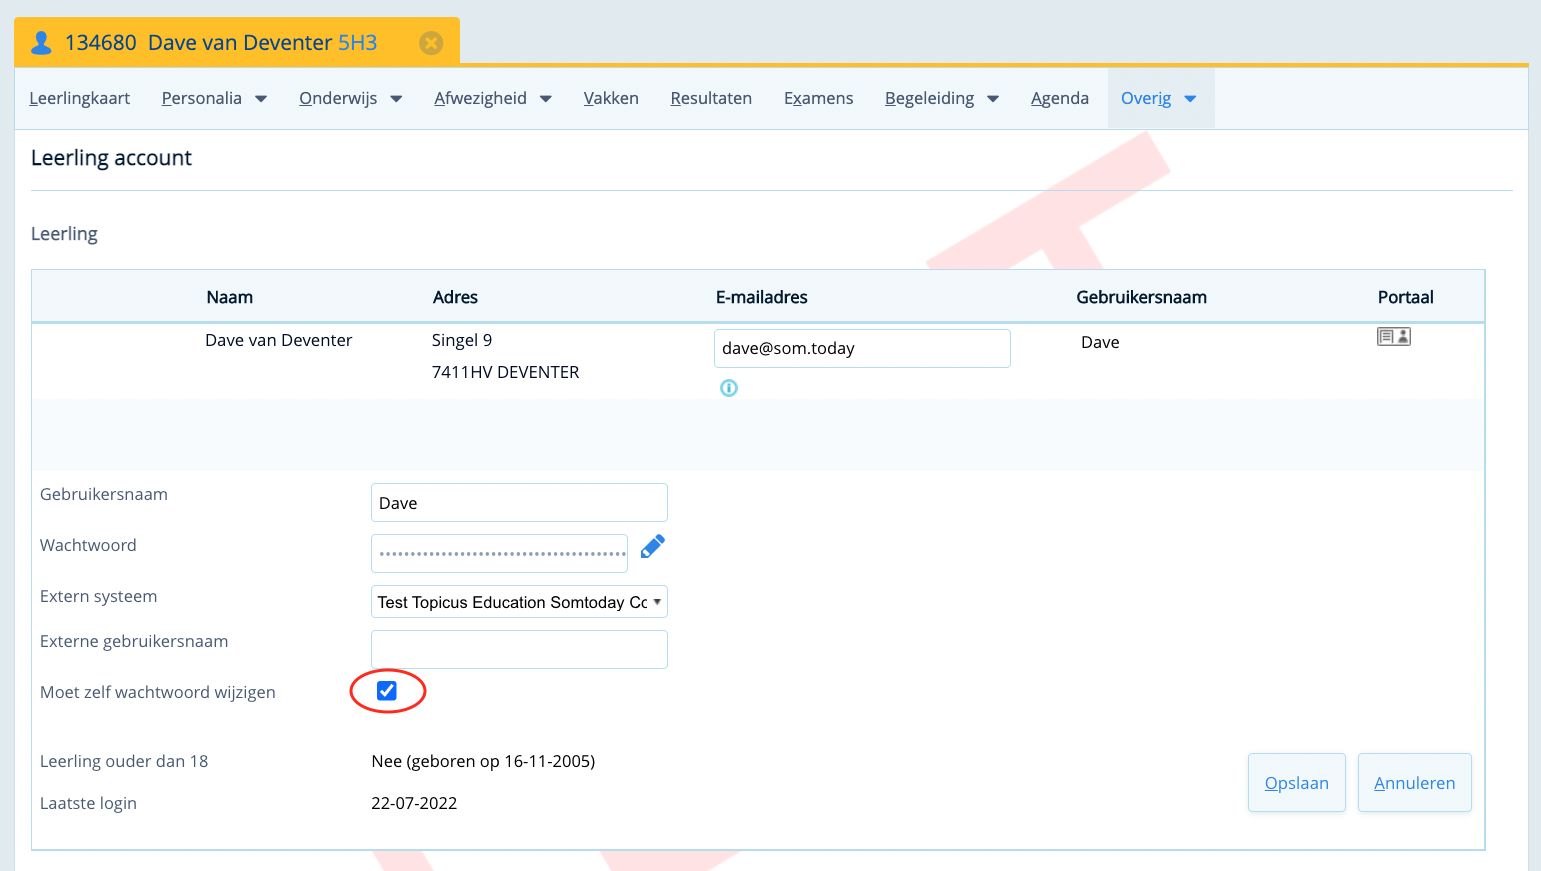
Task: Click the address line Singel 9
Action: click(462, 340)
